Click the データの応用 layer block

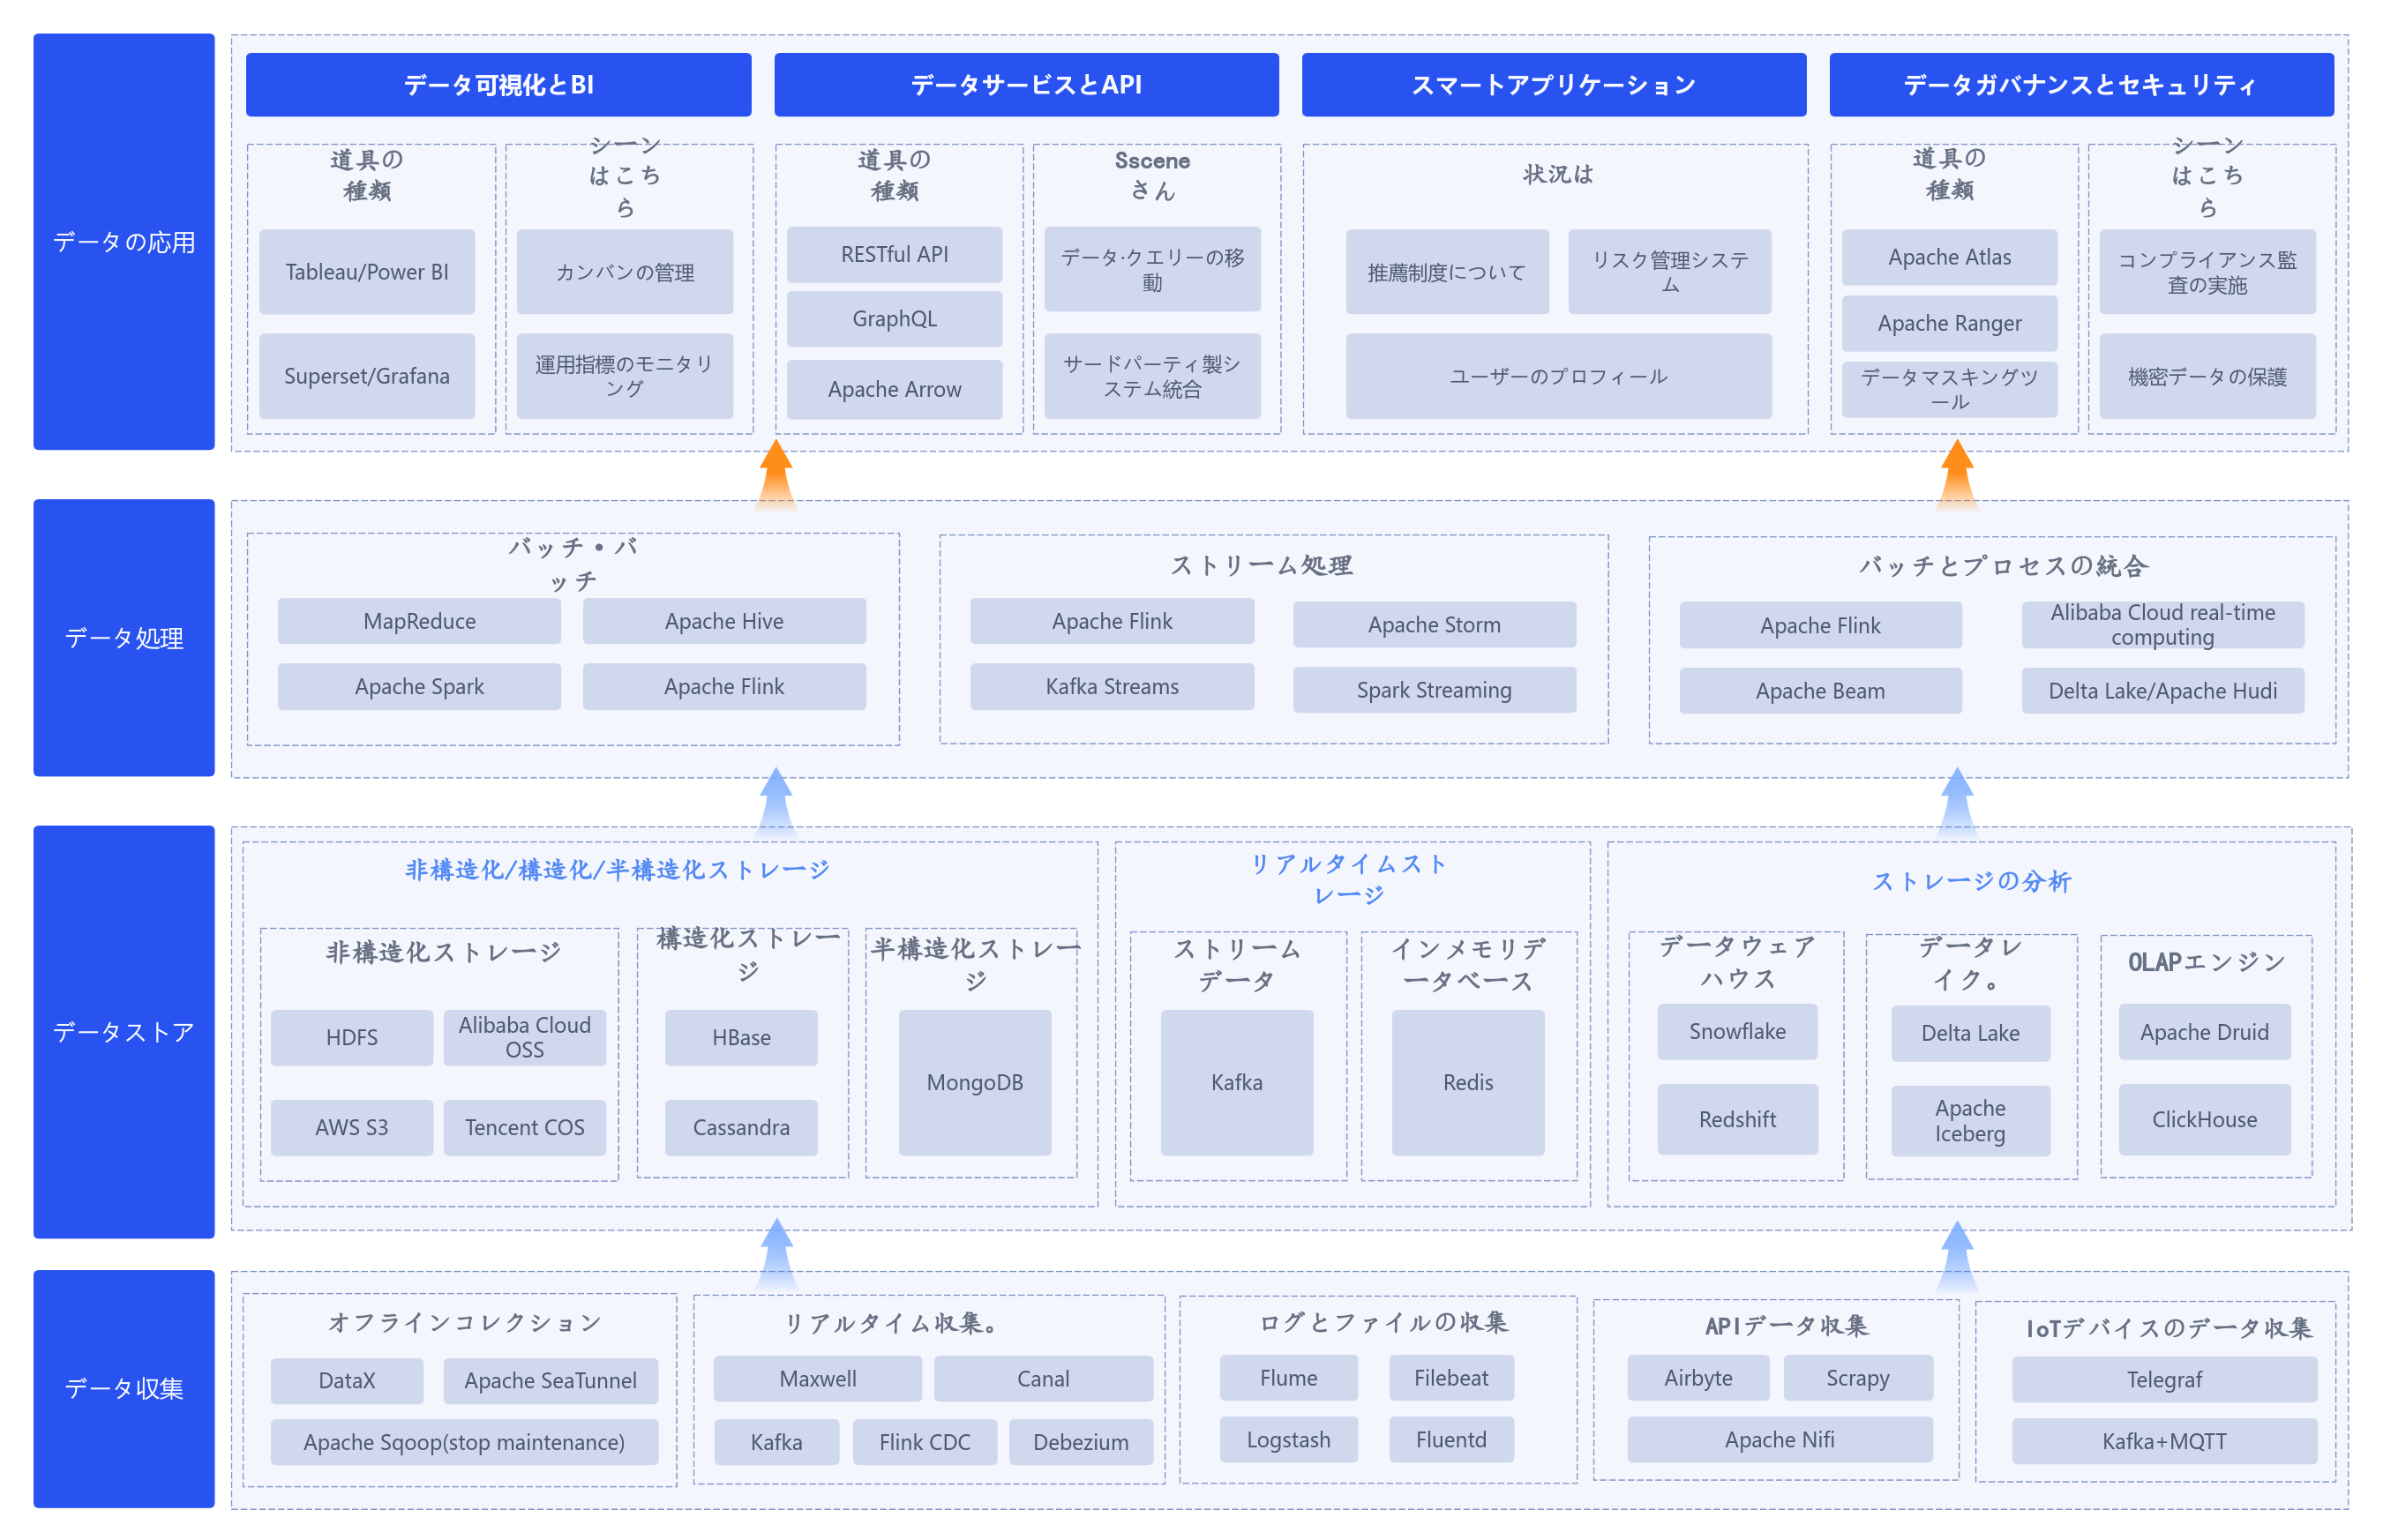124,242
